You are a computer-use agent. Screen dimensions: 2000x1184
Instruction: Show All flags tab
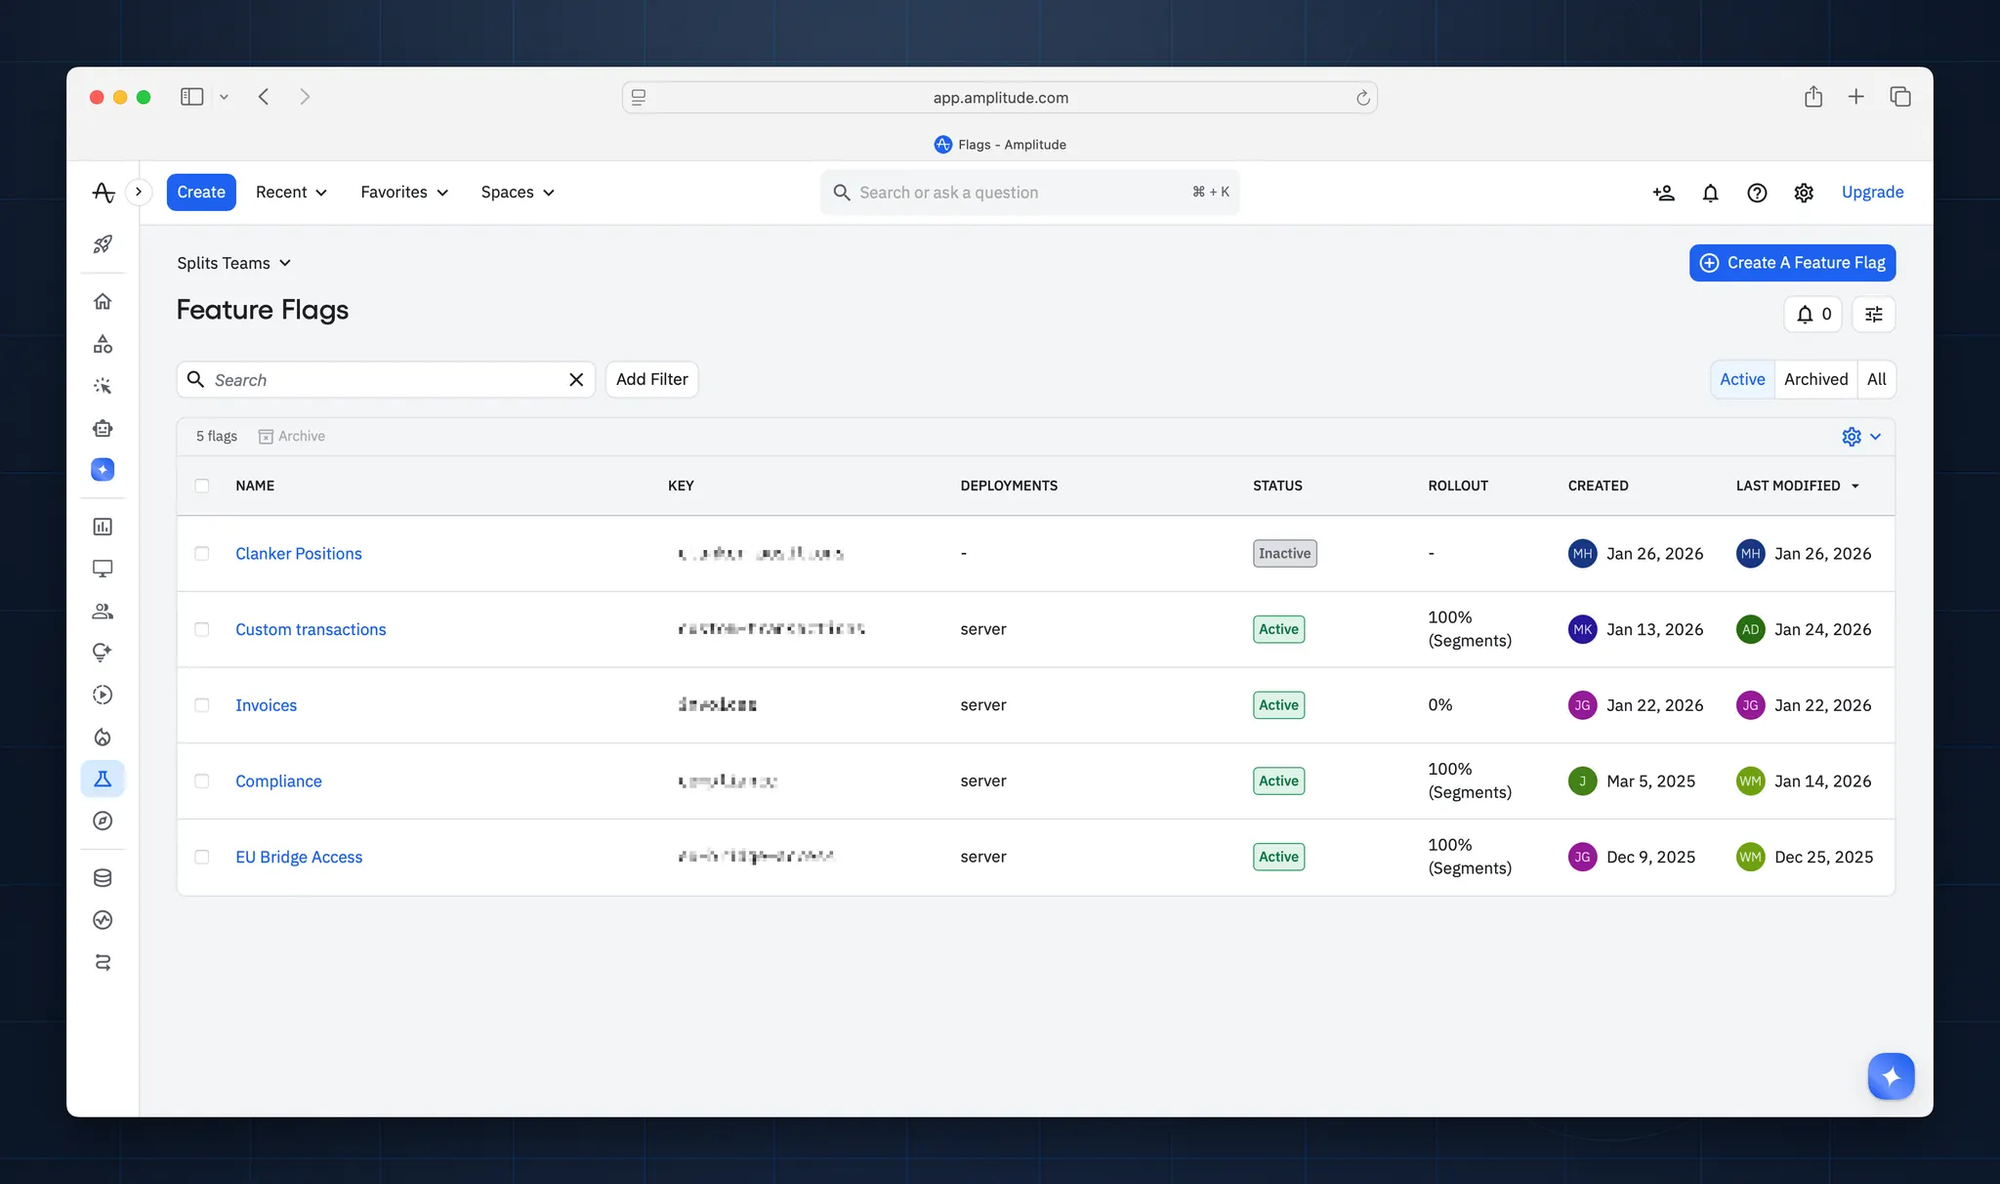(1876, 379)
